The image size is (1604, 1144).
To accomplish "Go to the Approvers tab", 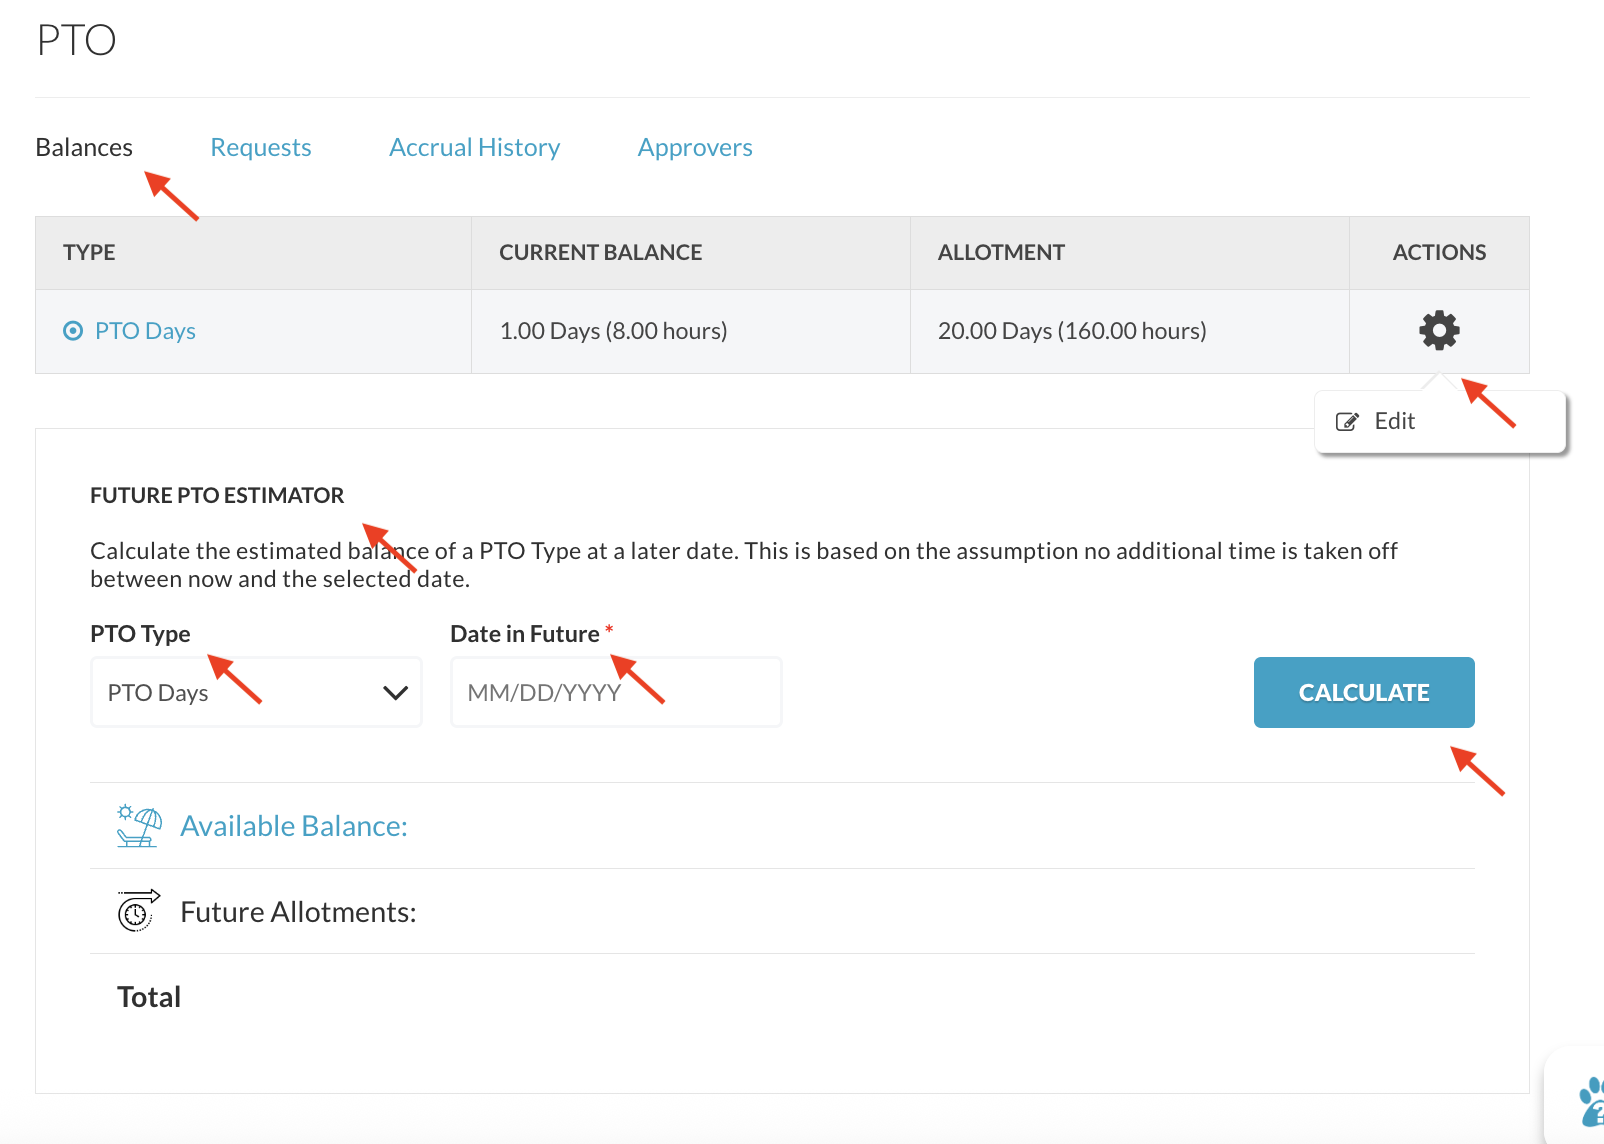I will pyautogui.click(x=695, y=147).
